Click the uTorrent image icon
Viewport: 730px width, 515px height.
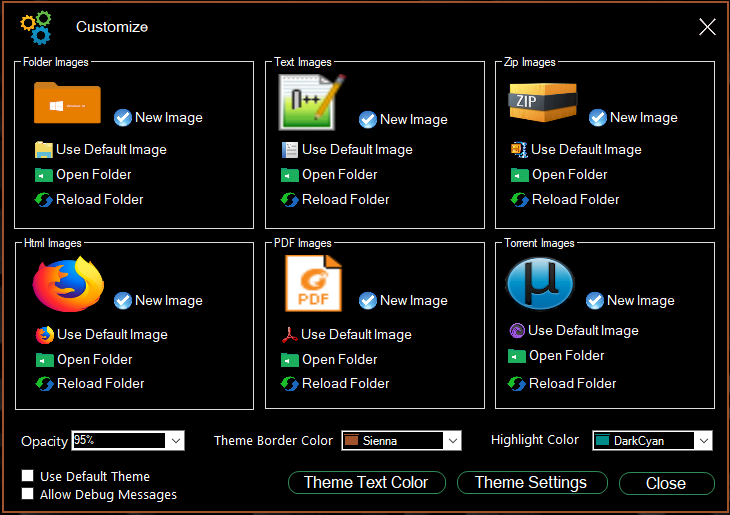click(540, 284)
